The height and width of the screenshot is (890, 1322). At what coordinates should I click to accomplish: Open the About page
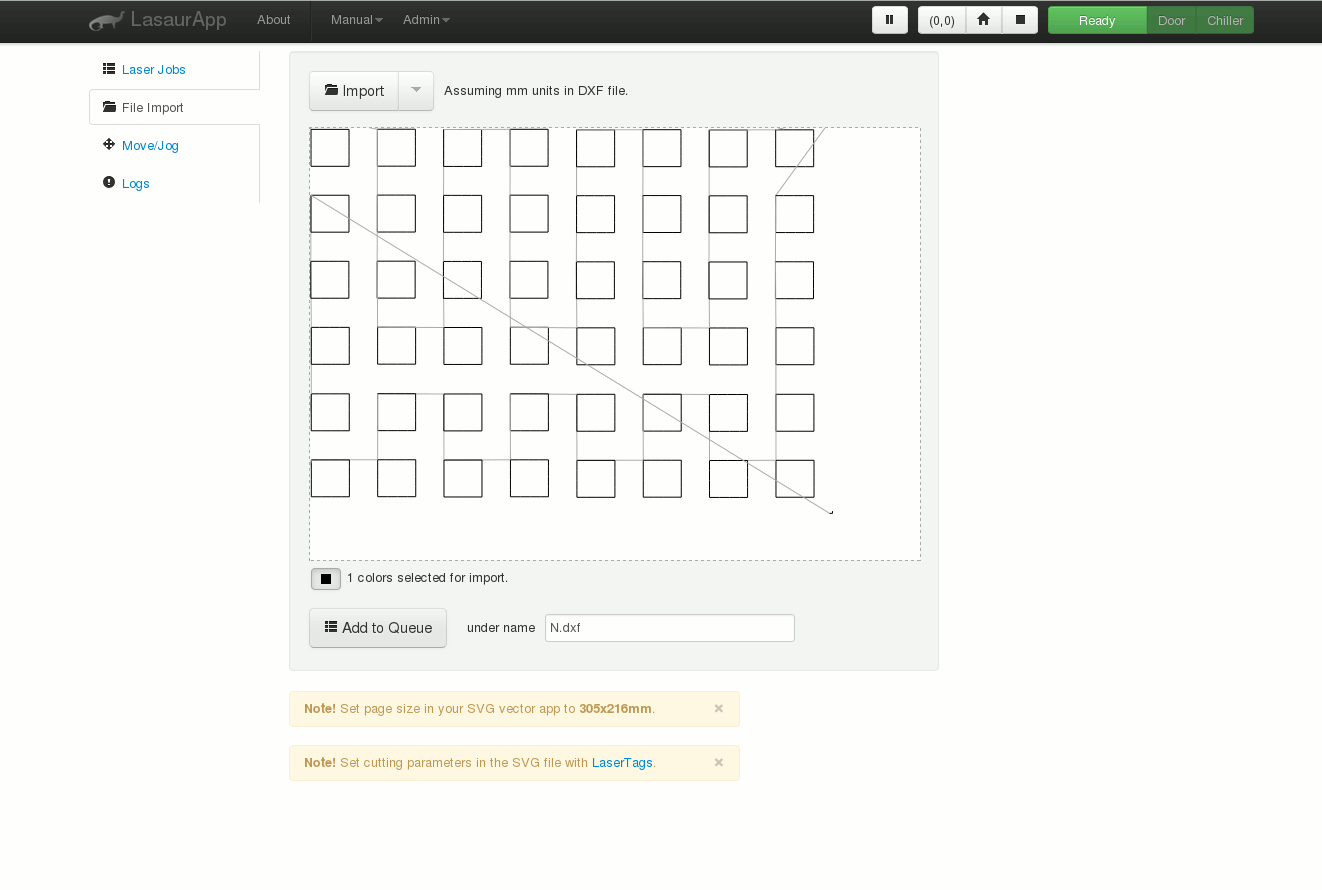point(274,20)
